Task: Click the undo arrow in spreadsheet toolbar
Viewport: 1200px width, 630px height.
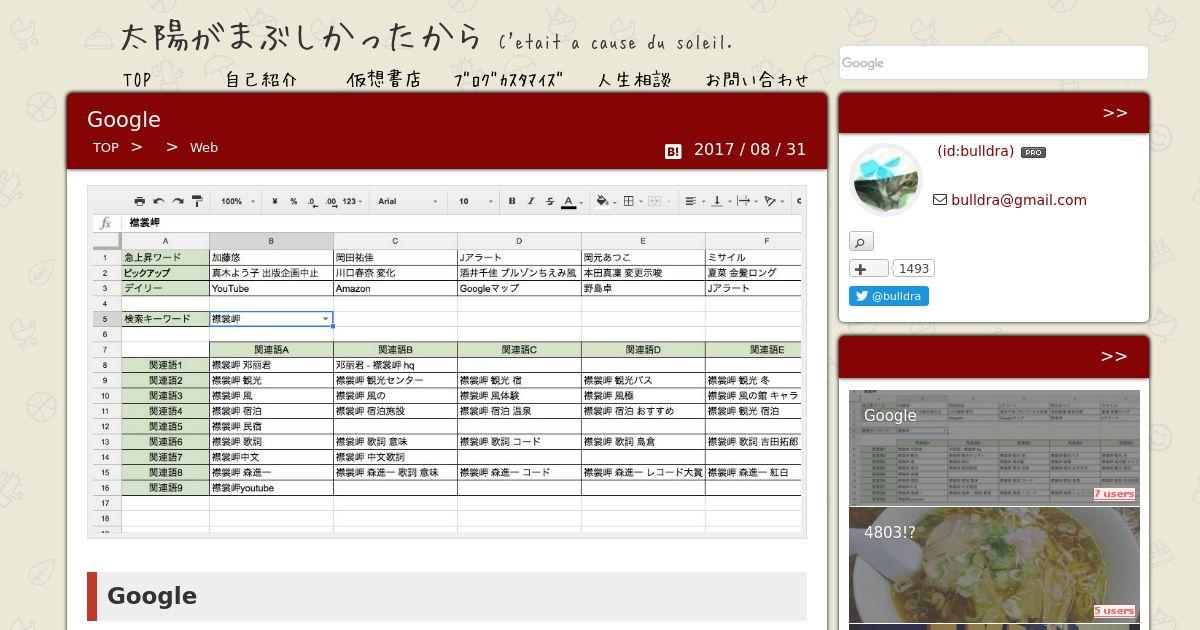Action: [x=159, y=201]
